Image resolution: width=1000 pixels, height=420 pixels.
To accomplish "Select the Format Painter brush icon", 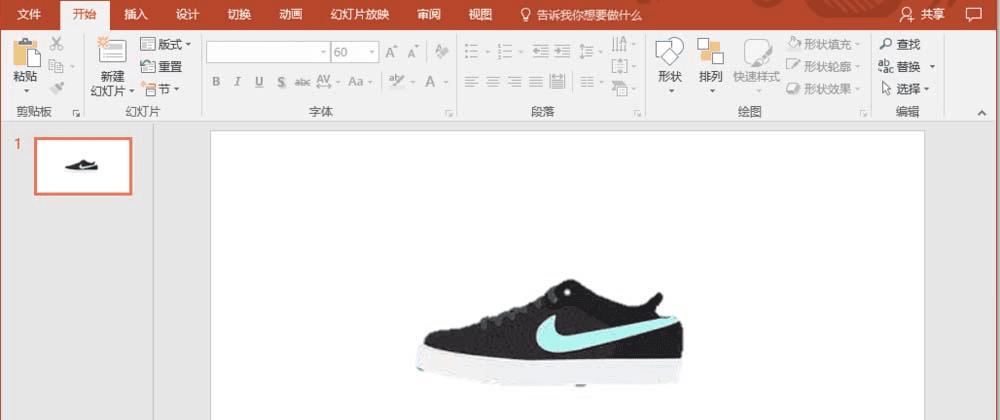I will [56, 87].
